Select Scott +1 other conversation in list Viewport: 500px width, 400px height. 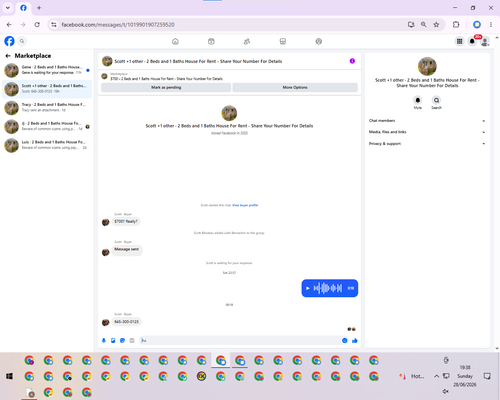coord(47,89)
